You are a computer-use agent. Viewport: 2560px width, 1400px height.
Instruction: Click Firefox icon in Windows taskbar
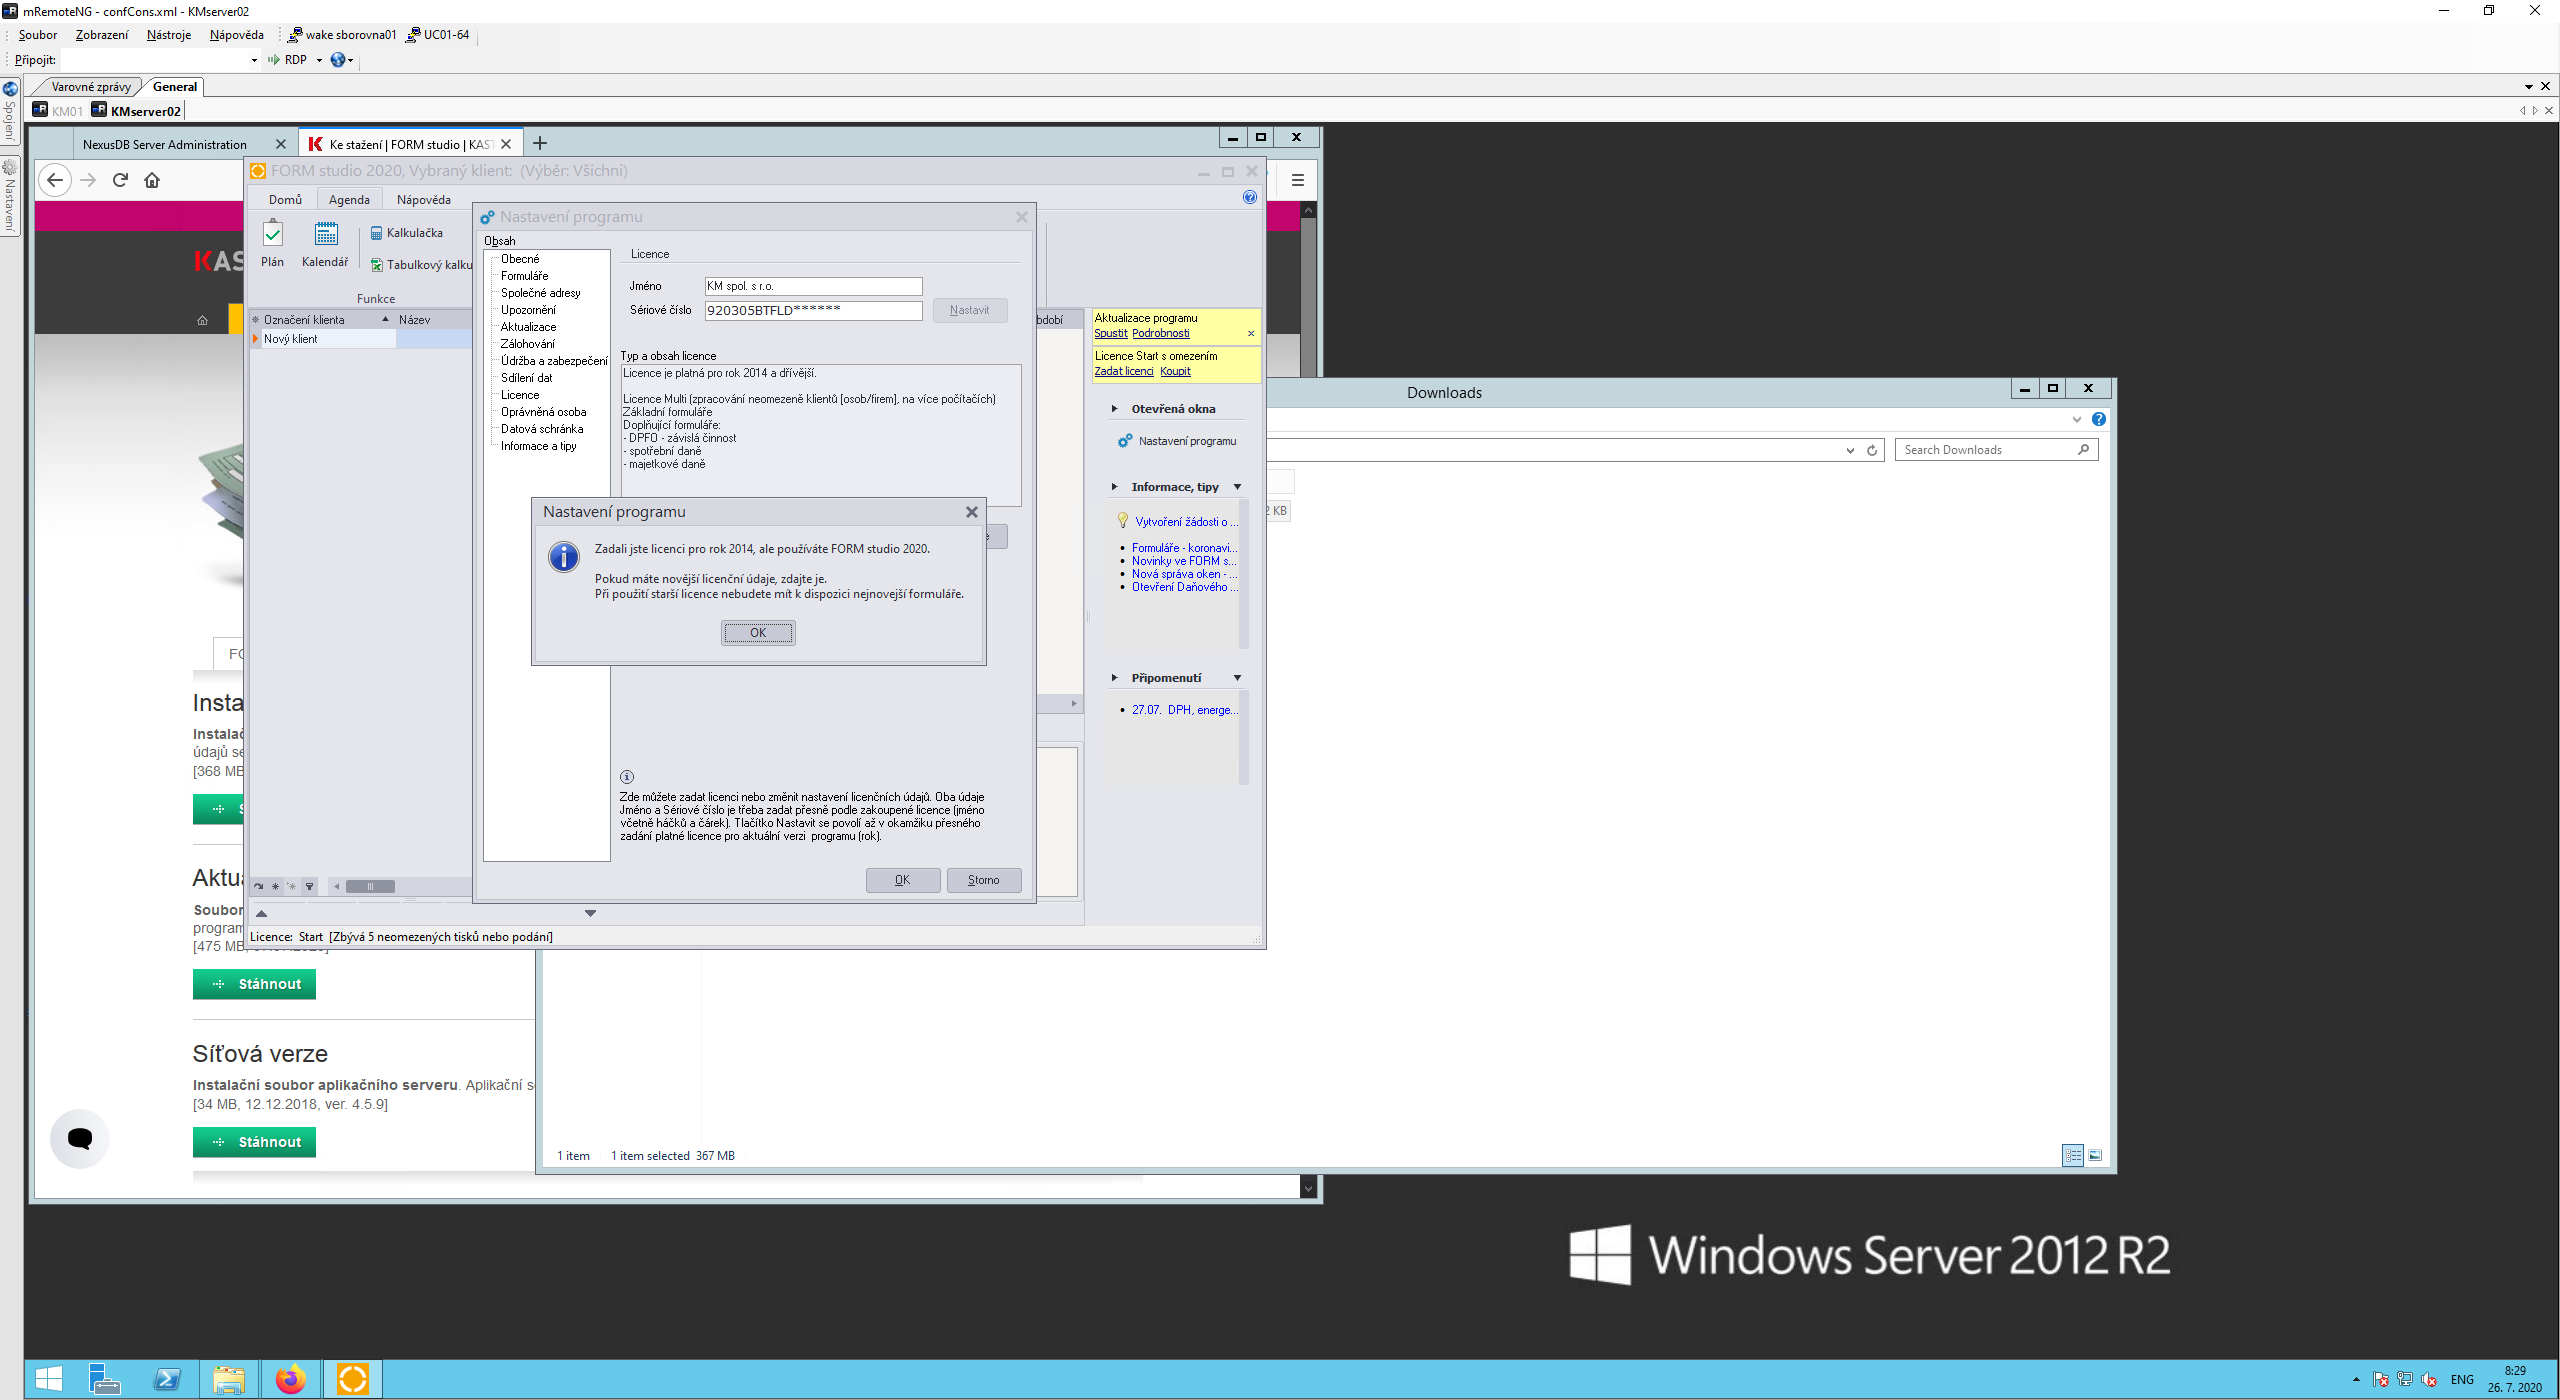pyautogui.click(x=291, y=1379)
